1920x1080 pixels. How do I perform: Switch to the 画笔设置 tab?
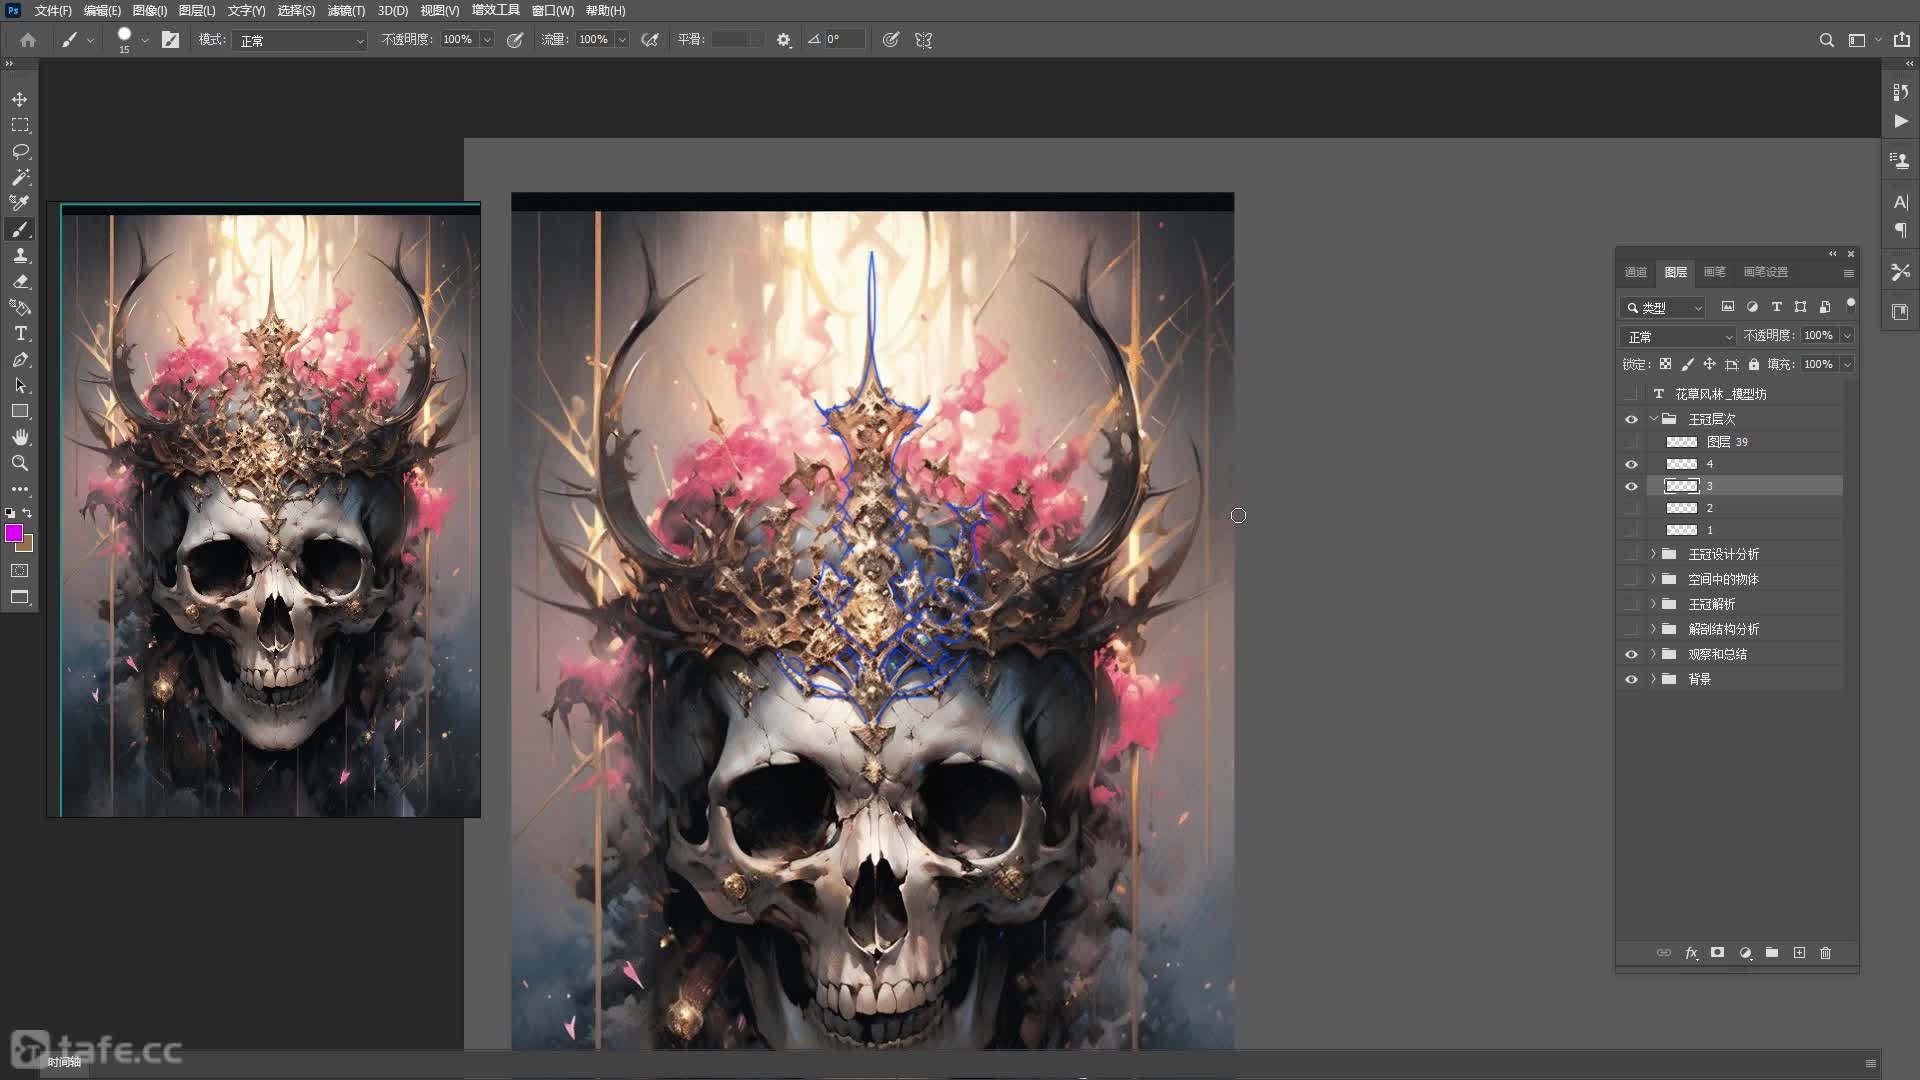[x=1766, y=272]
